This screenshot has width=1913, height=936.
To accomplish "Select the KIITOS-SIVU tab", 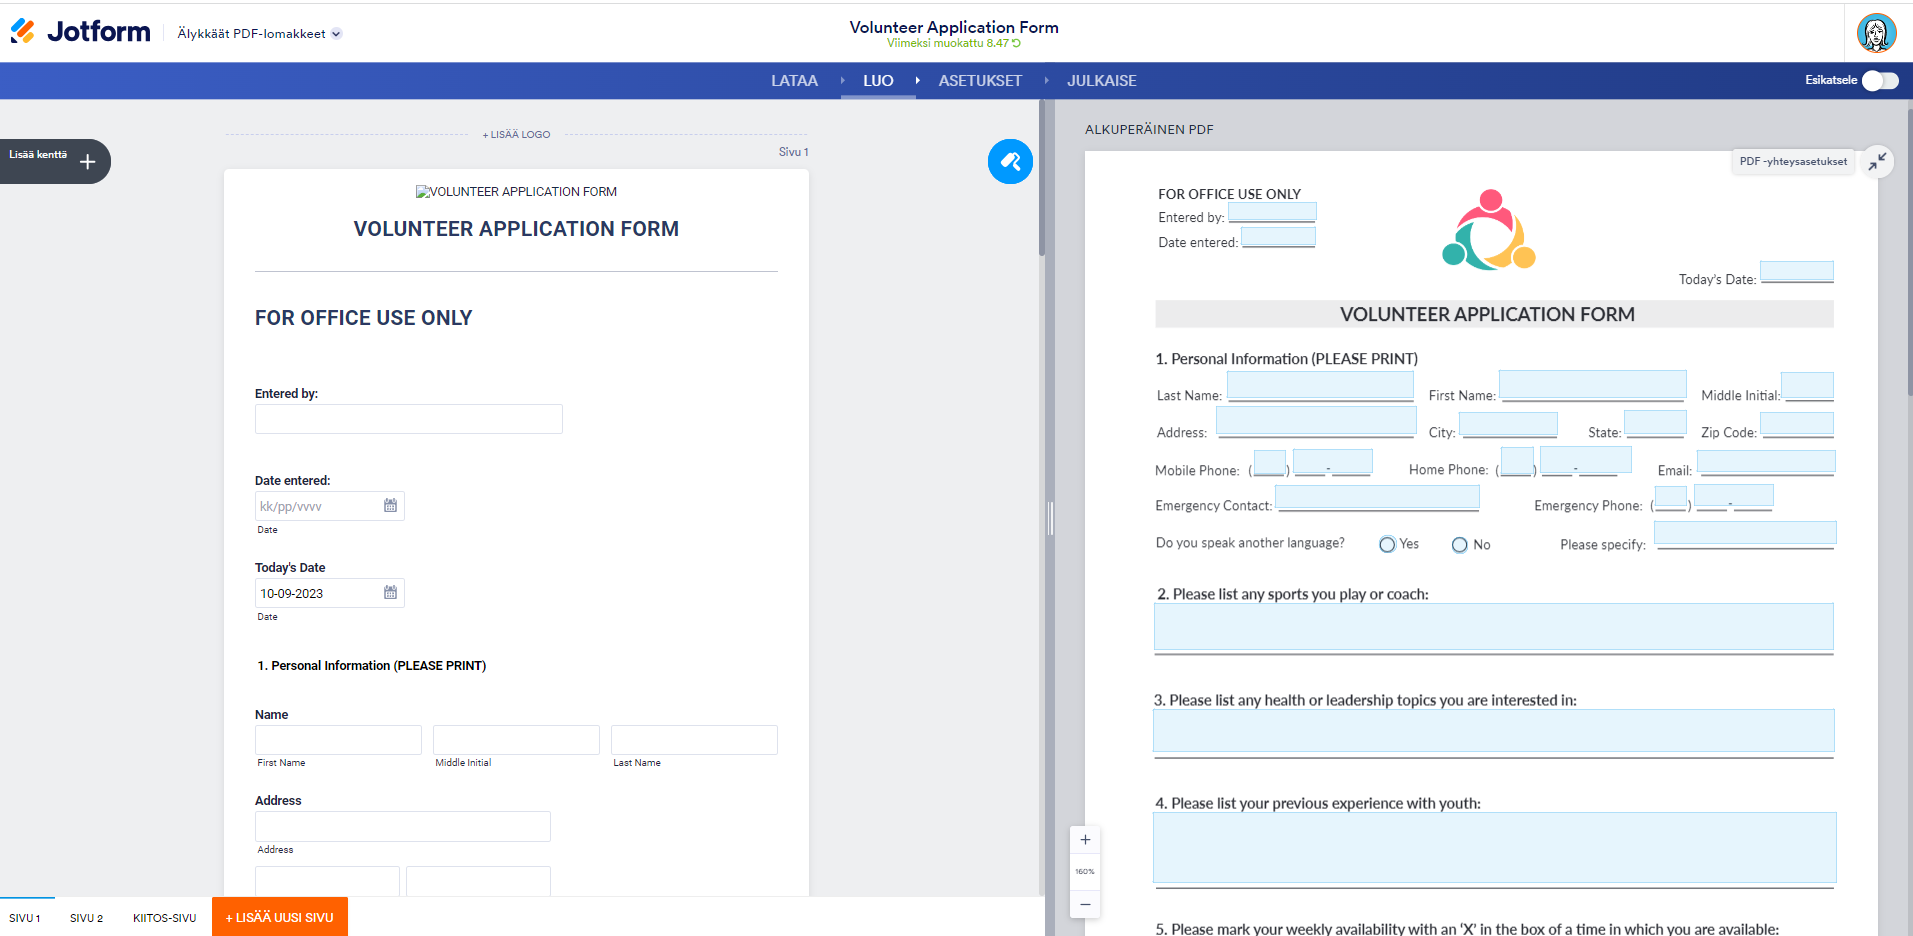I will click(164, 918).
